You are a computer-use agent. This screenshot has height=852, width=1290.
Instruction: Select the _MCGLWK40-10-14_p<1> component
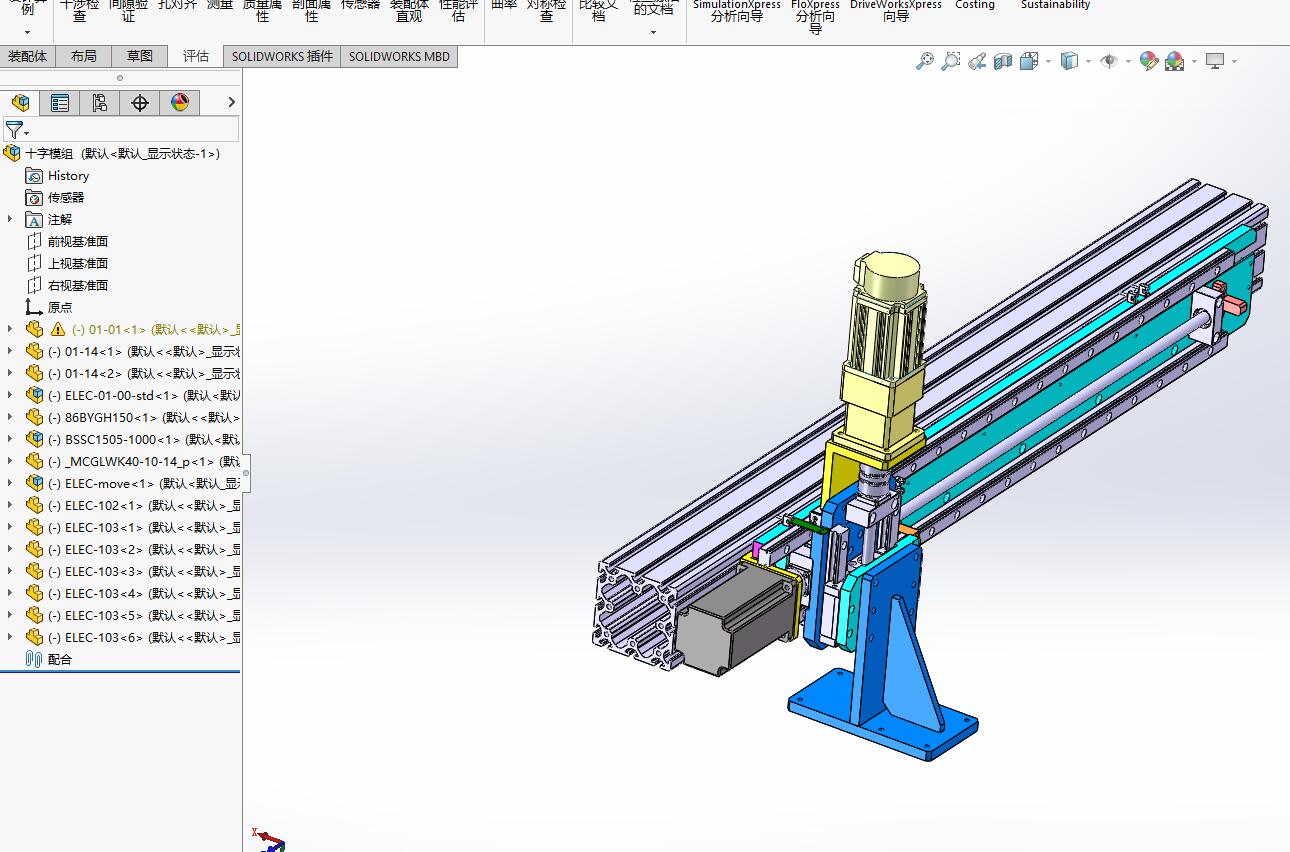pos(144,461)
